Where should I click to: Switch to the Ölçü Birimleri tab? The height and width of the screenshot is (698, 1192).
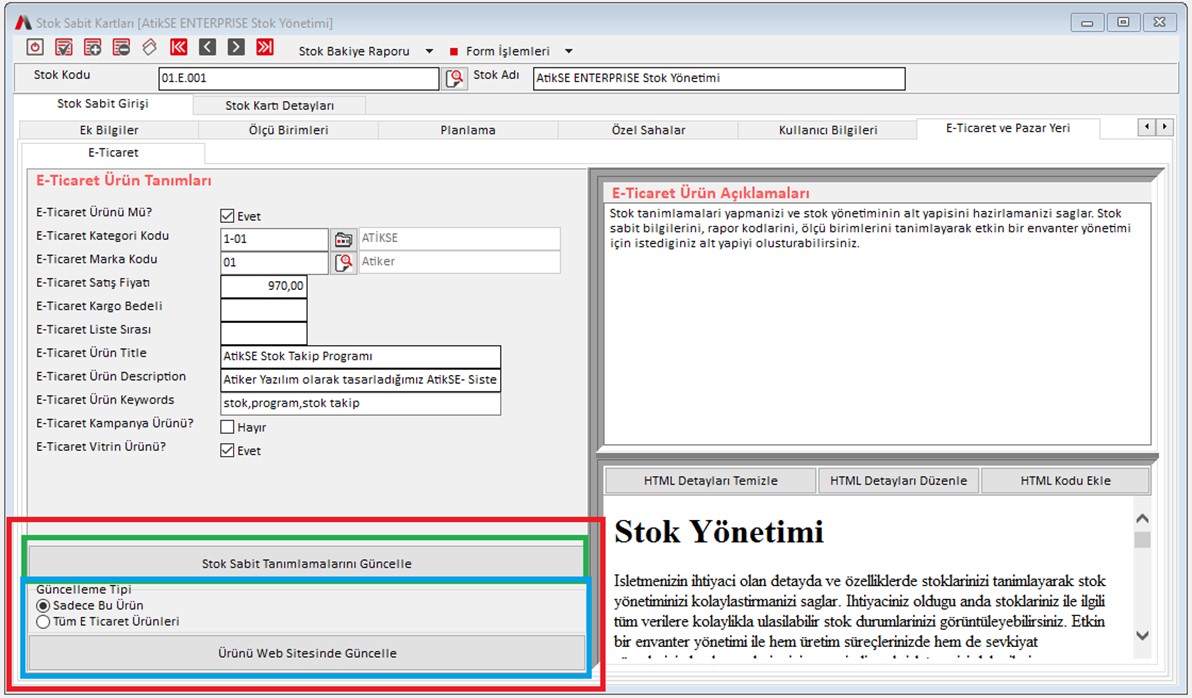(x=288, y=130)
